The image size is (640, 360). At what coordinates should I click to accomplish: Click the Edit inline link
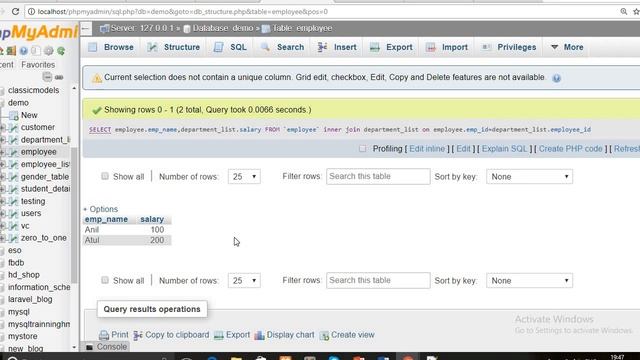click(427, 149)
